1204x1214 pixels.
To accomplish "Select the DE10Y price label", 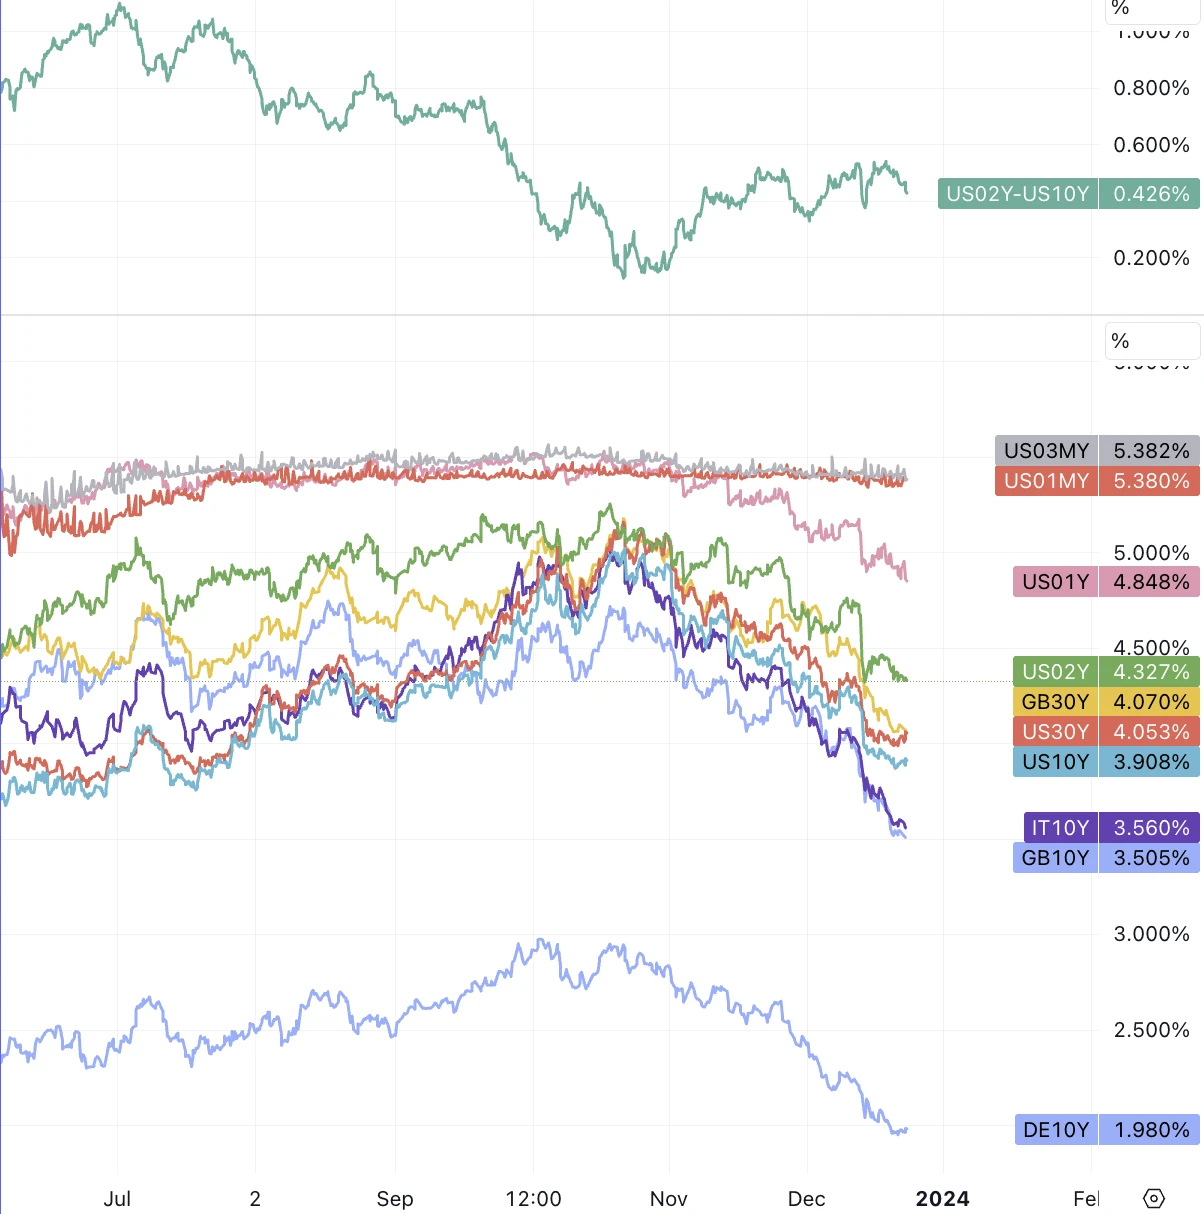I will point(1106,1130).
